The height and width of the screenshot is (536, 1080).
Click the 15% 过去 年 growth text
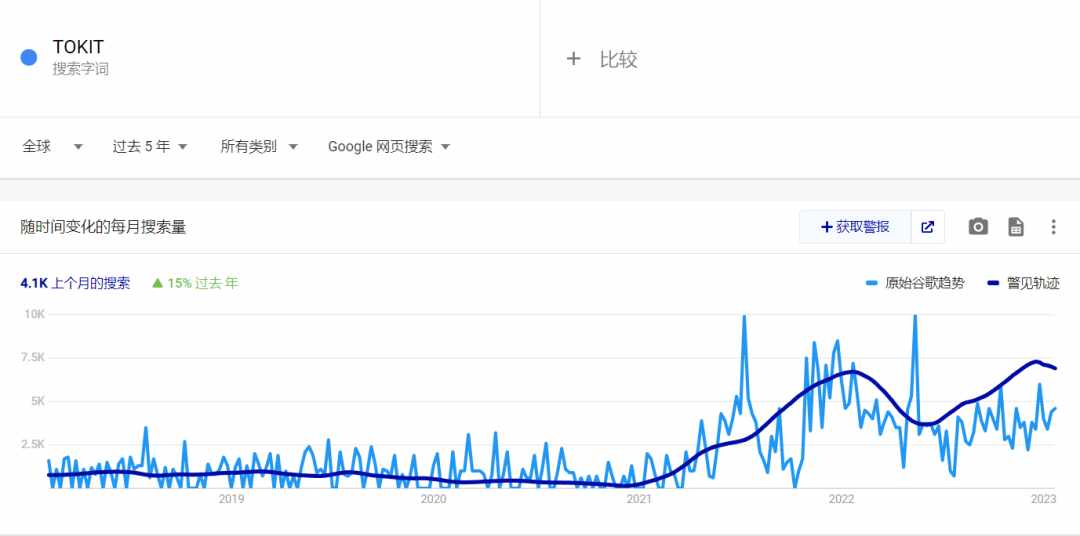(195, 283)
